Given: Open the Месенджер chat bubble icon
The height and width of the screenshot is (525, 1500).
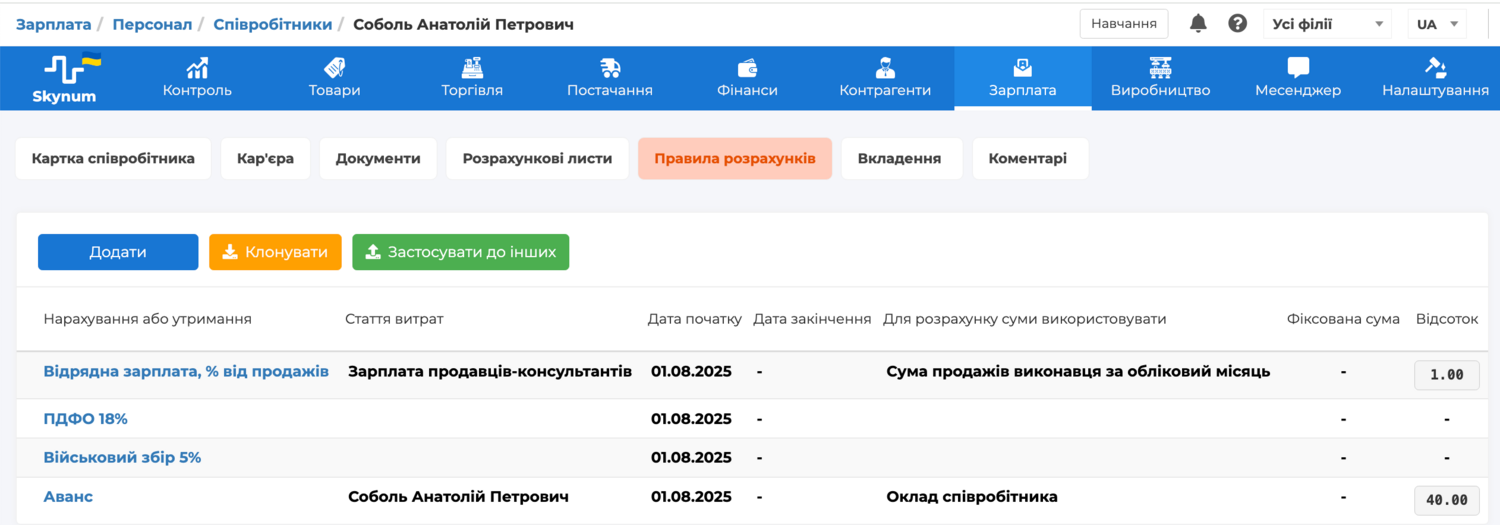Looking at the screenshot, I should [1298, 68].
